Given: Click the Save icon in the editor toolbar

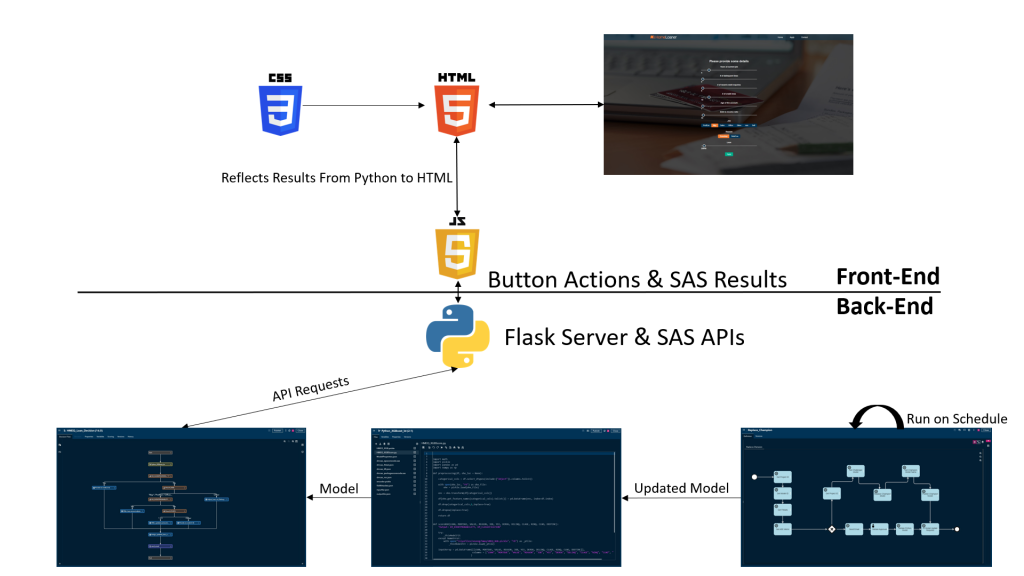Looking at the screenshot, I should tap(424, 447).
